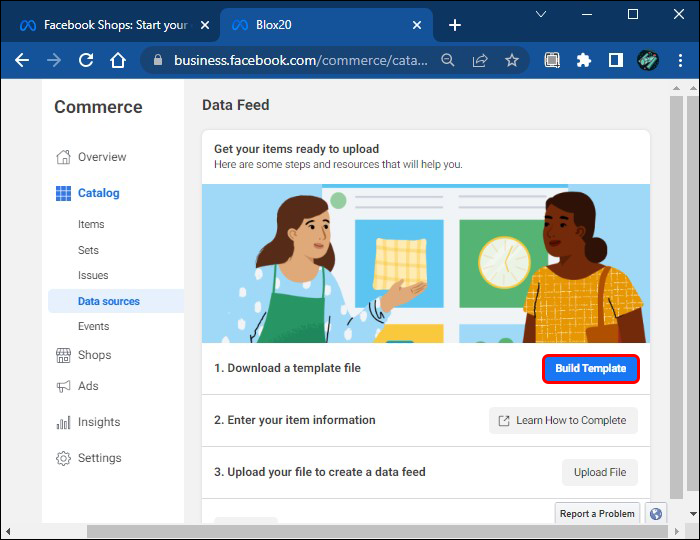Viewport: 700px width, 540px height.
Task: Click the Build Template button
Action: pyautogui.click(x=590, y=368)
